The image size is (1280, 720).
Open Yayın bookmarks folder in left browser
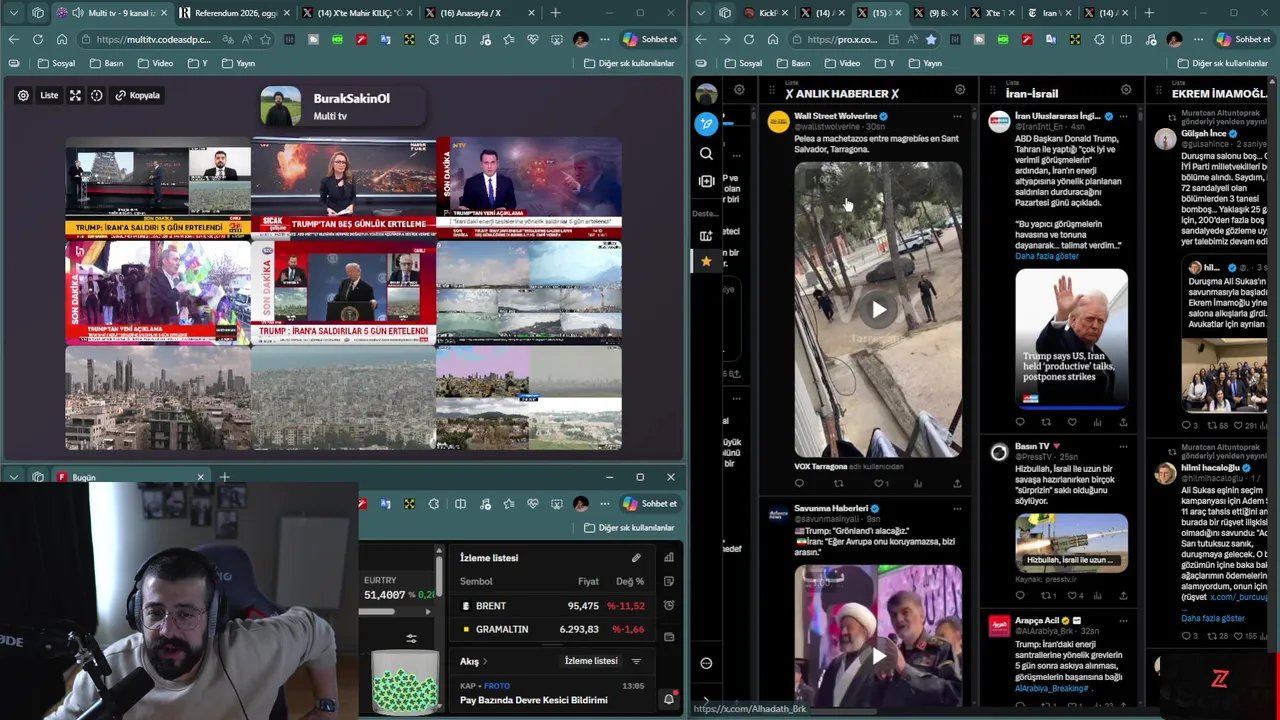click(239, 63)
